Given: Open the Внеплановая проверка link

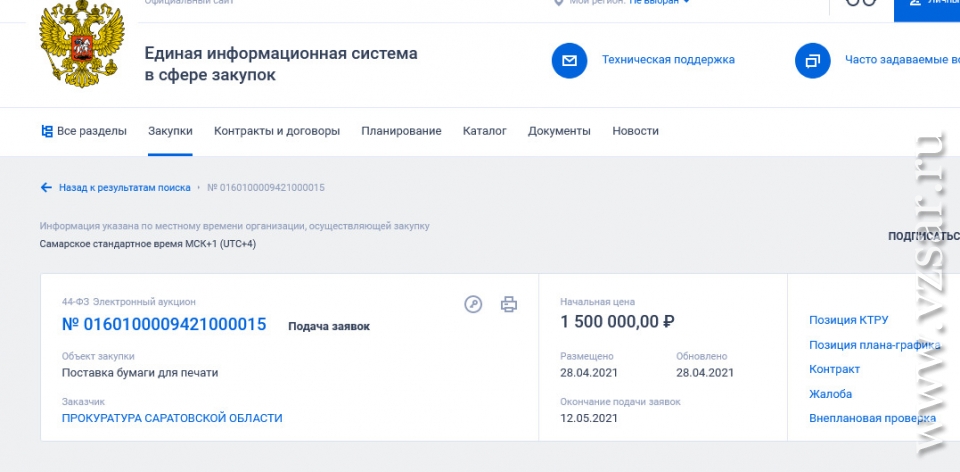Looking at the screenshot, I should (872, 418).
